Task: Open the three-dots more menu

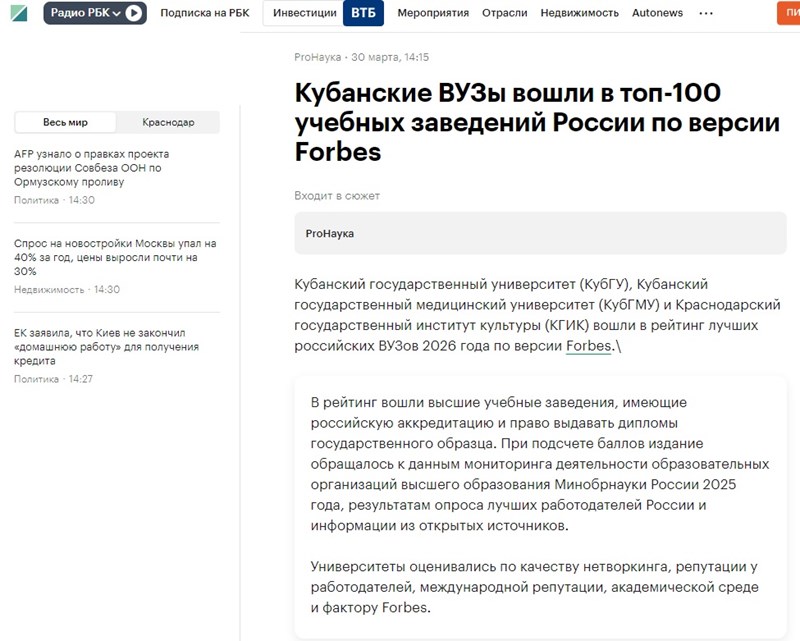Action: click(x=706, y=13)
